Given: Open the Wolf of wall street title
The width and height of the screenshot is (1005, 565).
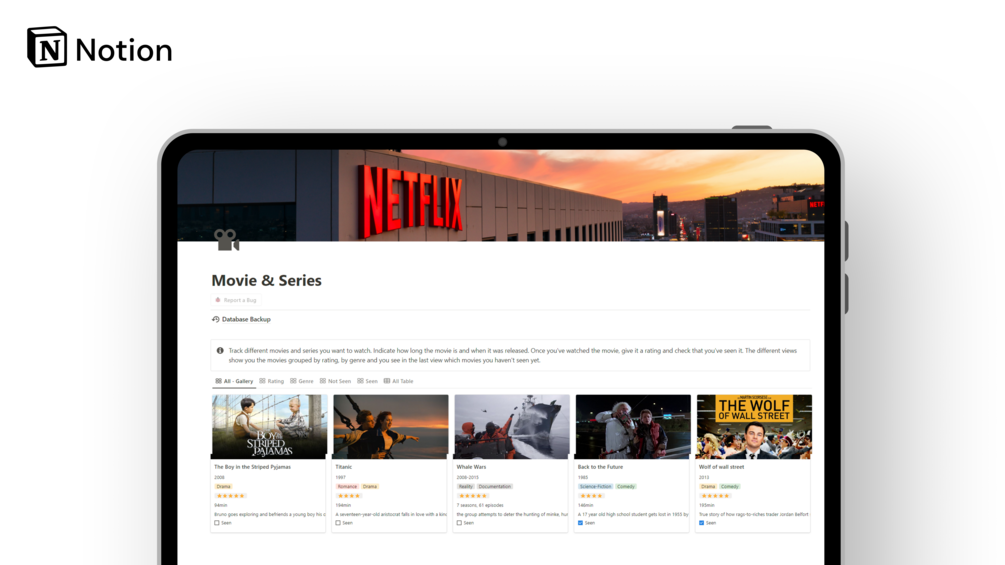Looking at the screenshot, I should click(721, 467).
